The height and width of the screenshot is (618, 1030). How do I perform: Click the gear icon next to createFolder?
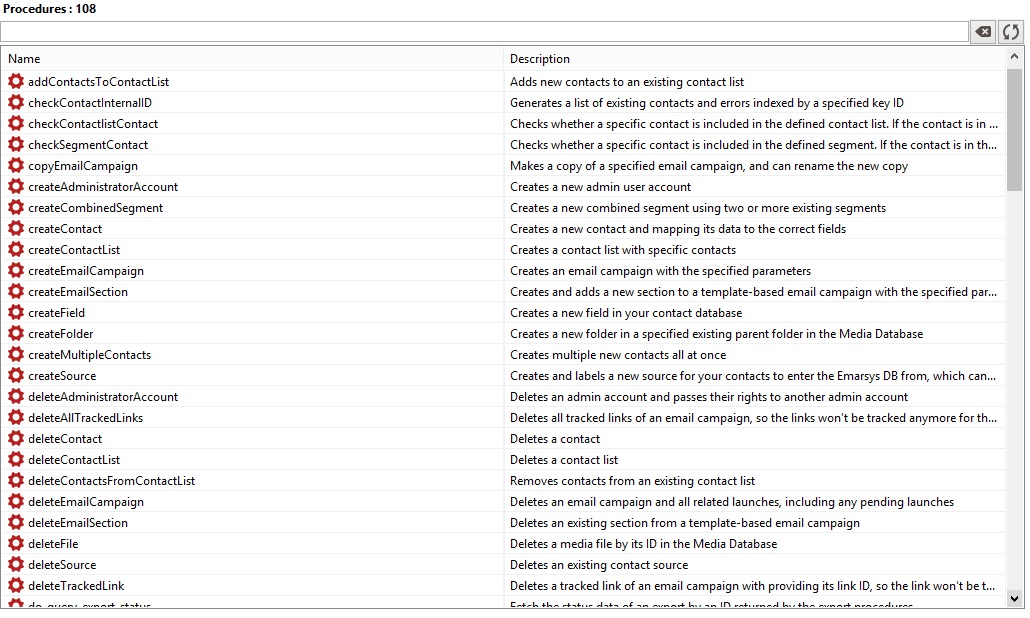point(16,334)
